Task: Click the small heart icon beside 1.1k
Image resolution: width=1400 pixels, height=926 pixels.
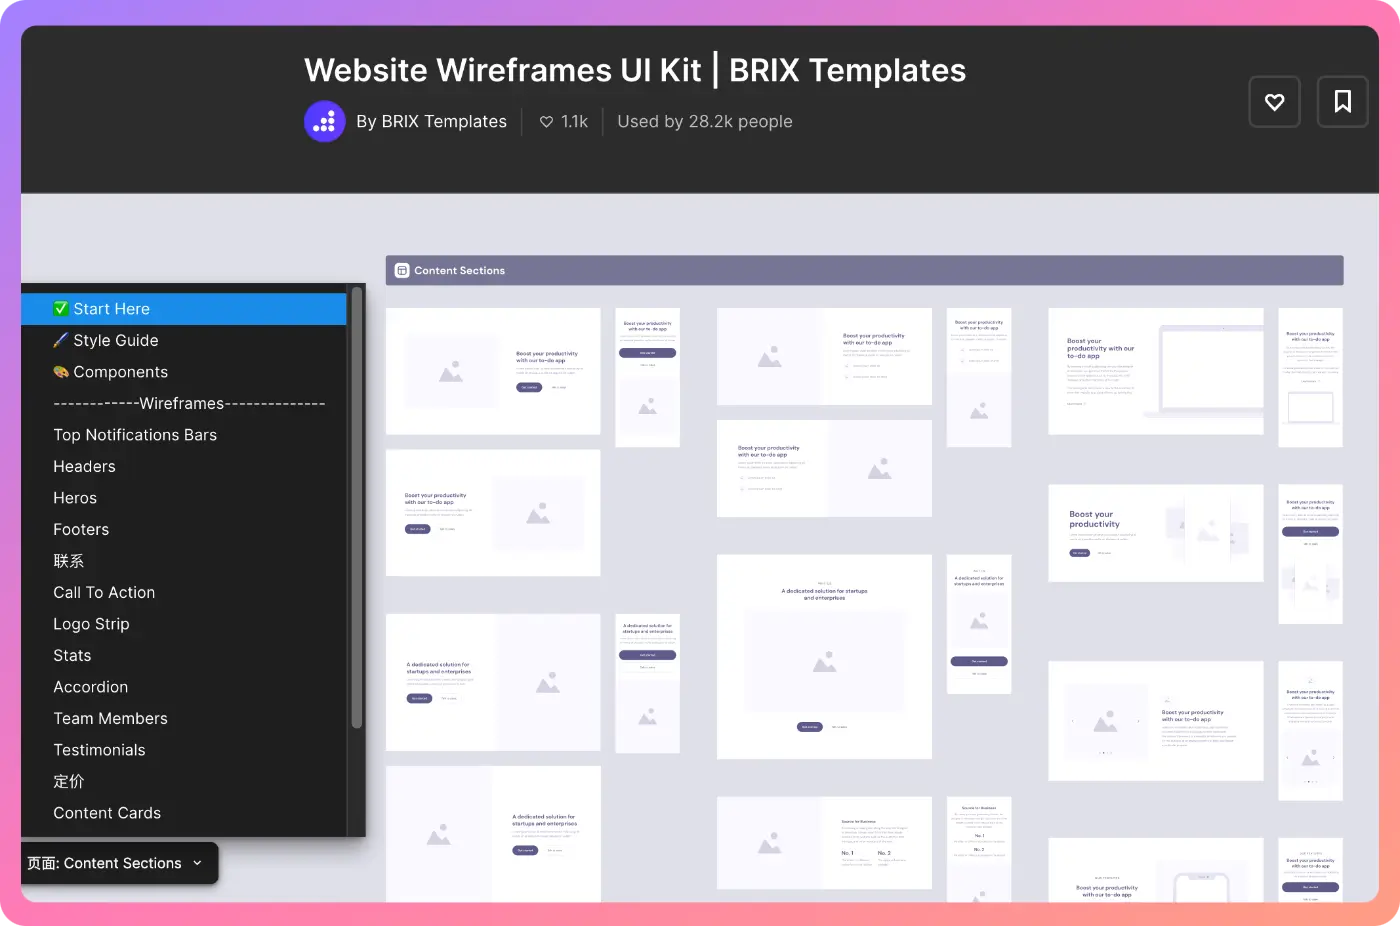Action: tap(546, 122)
